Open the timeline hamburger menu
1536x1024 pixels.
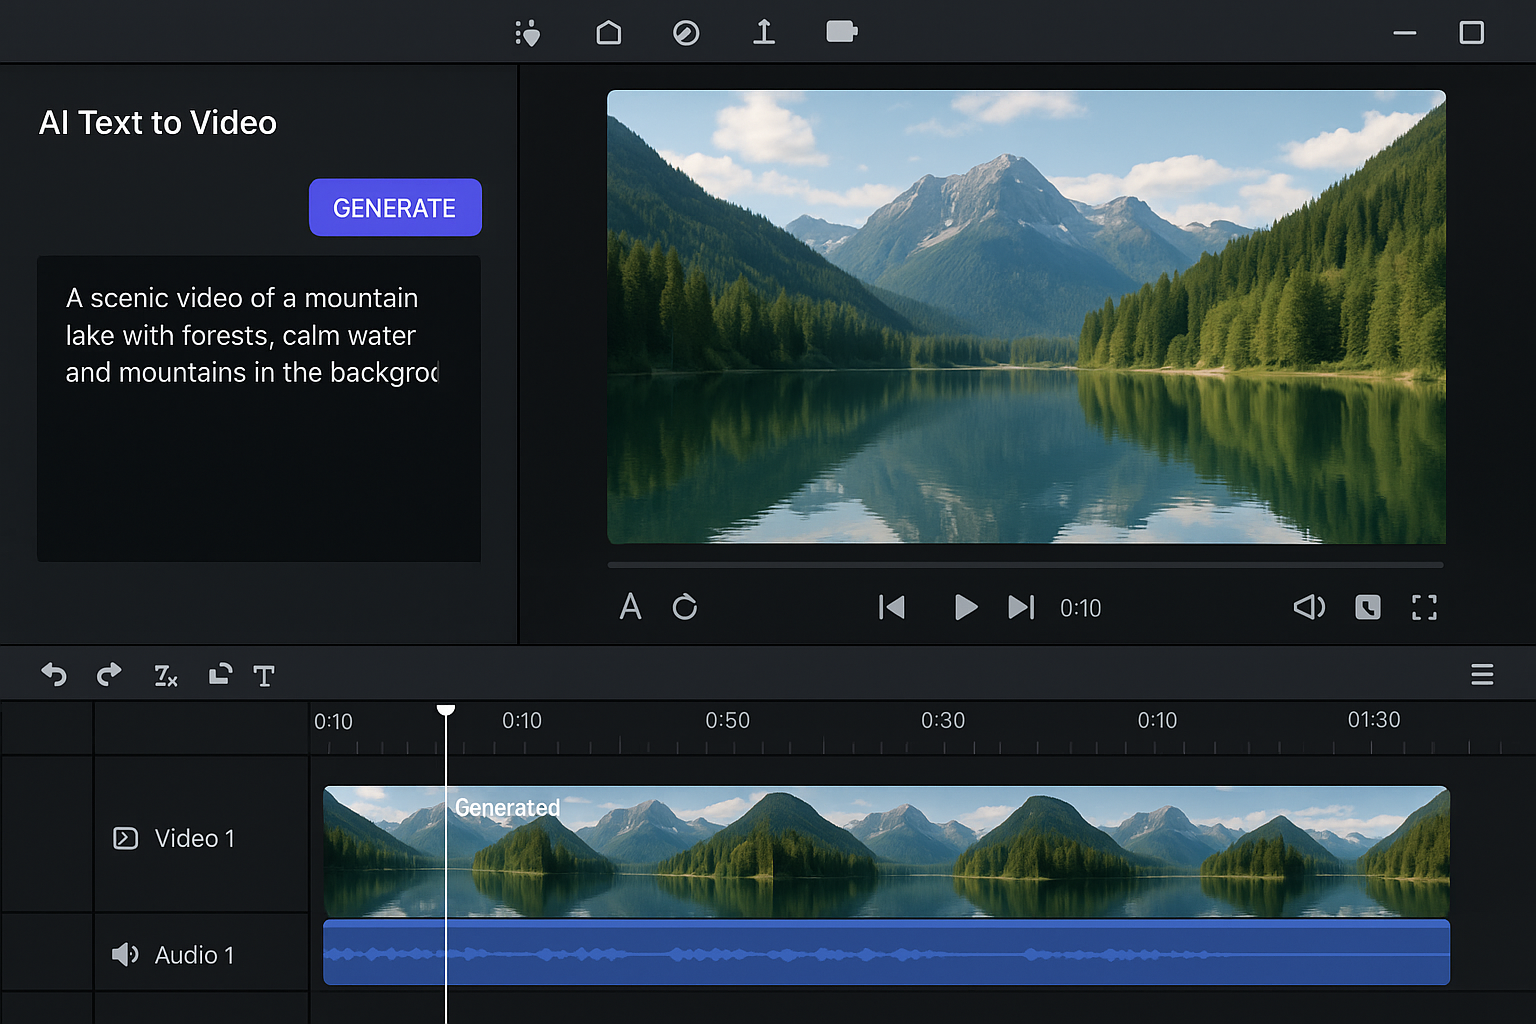[1482, 675]
